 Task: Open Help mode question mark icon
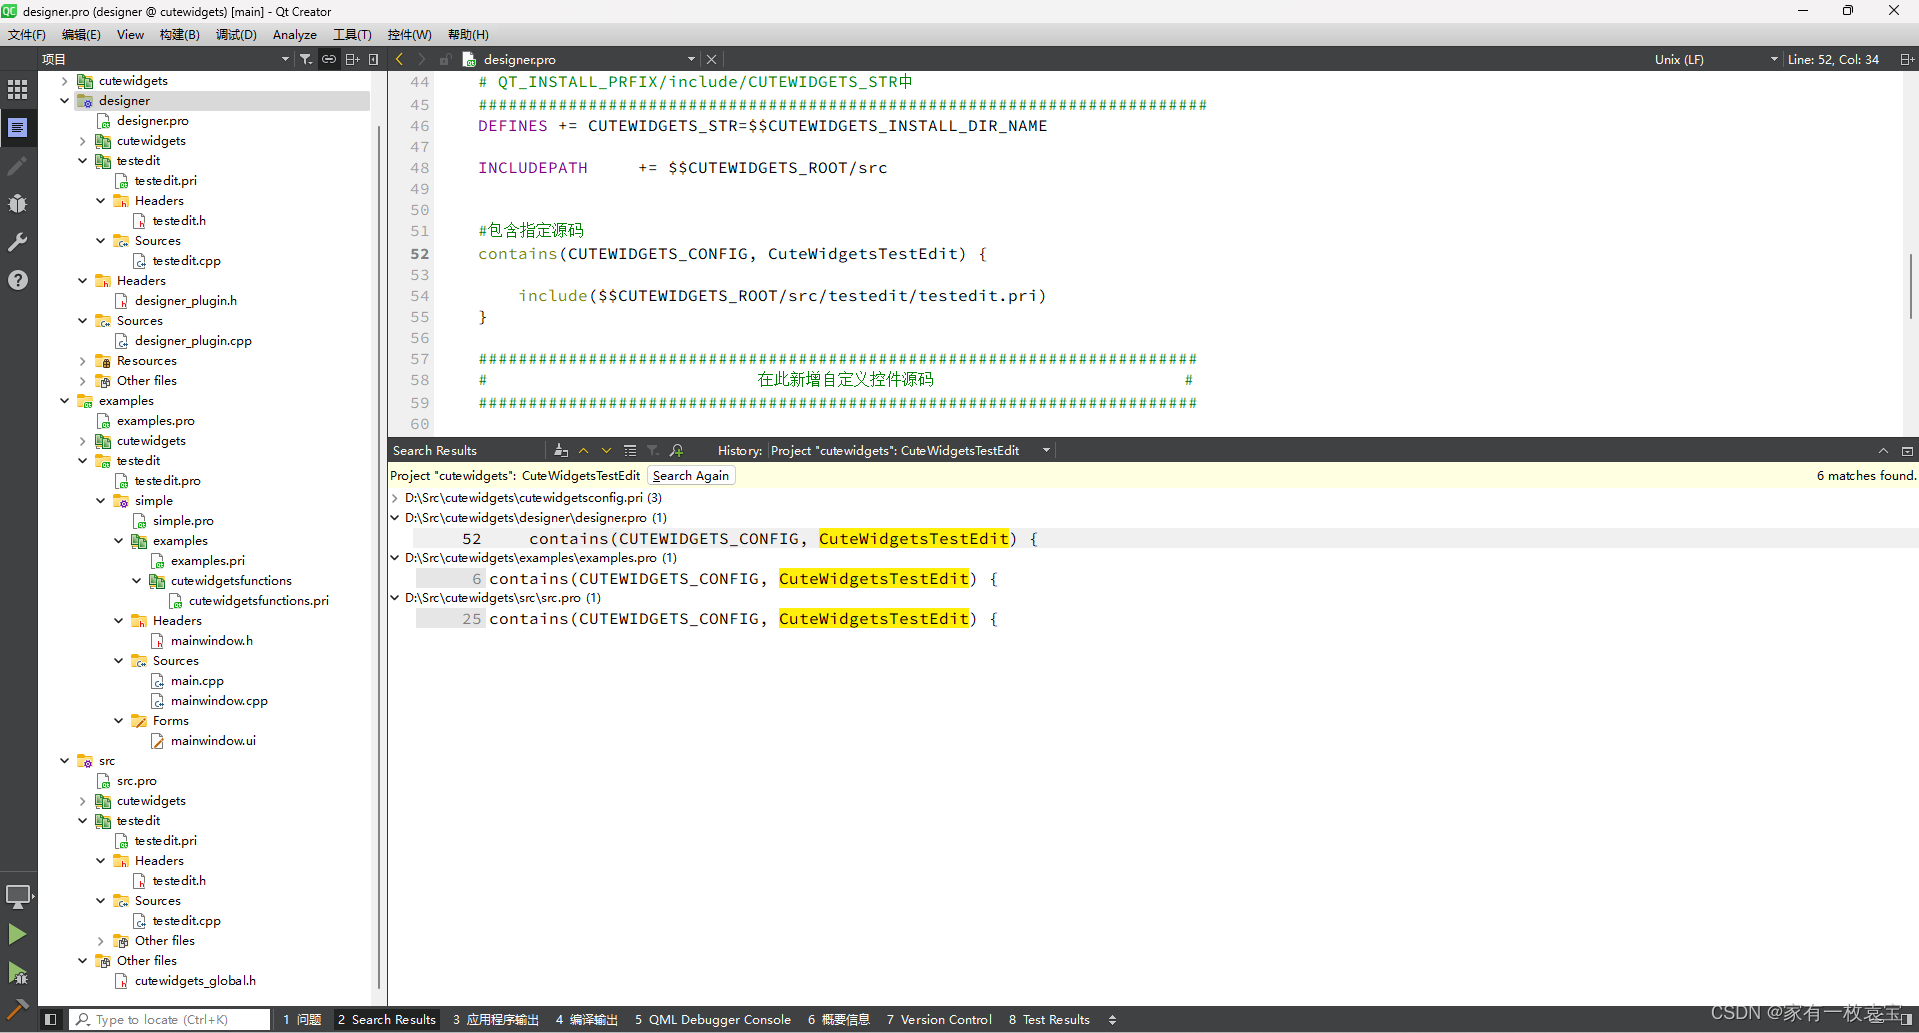click(x=18, y=280)
